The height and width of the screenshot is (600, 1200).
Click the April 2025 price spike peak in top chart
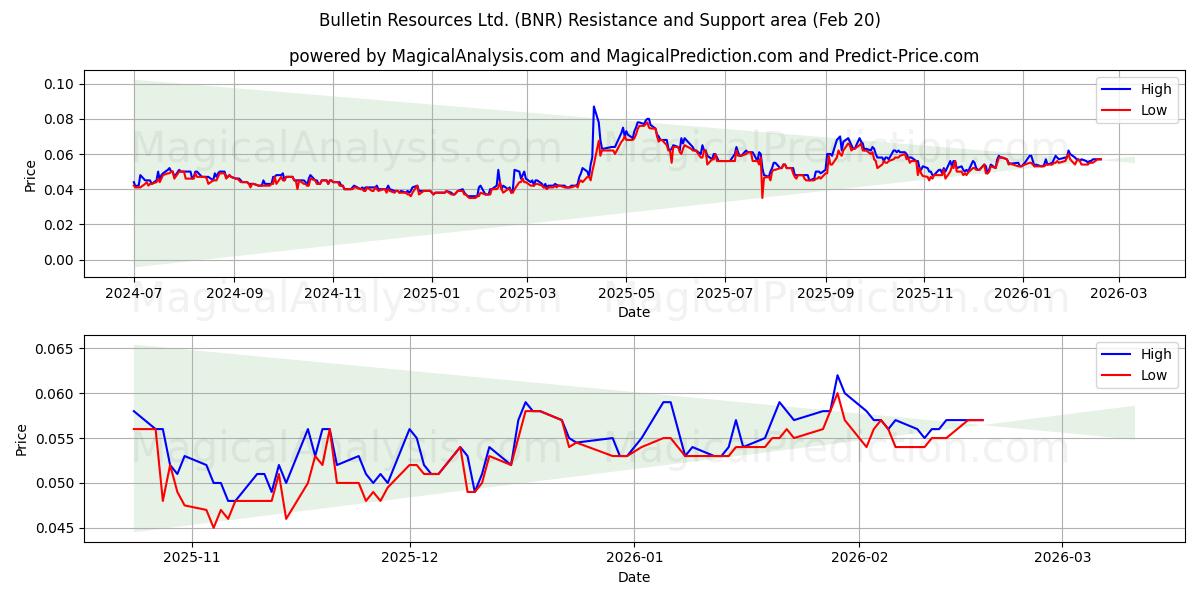(x=594, y=106)
